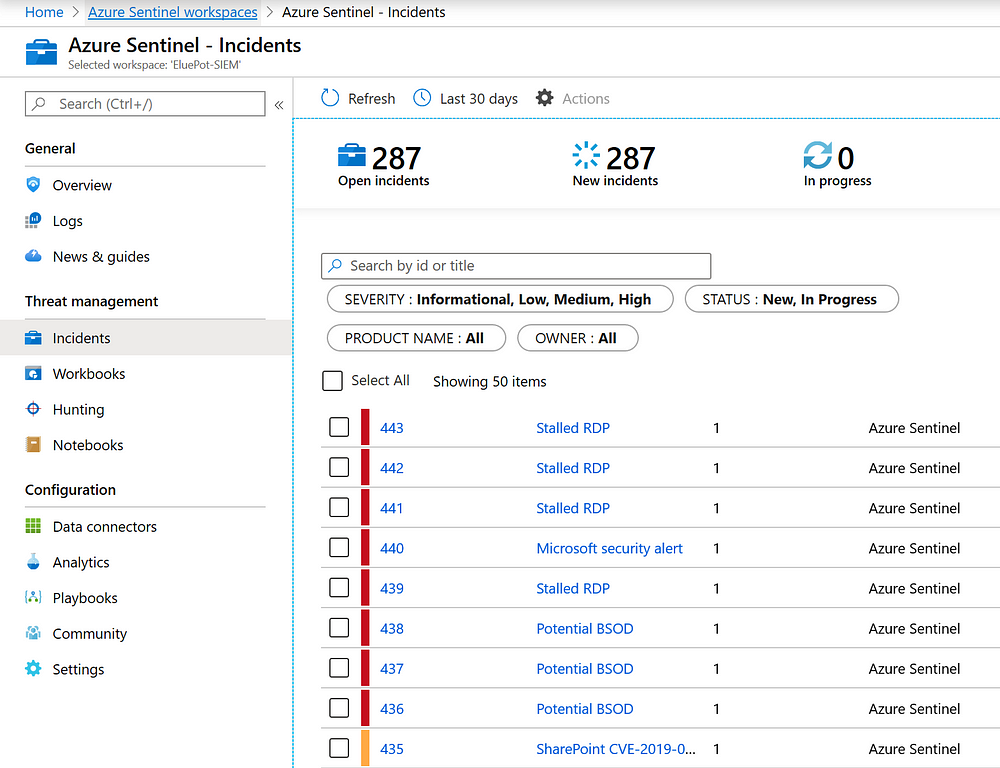Tick the checkbox for incident 440
1000x768 pixels.
tap(339, 547)
